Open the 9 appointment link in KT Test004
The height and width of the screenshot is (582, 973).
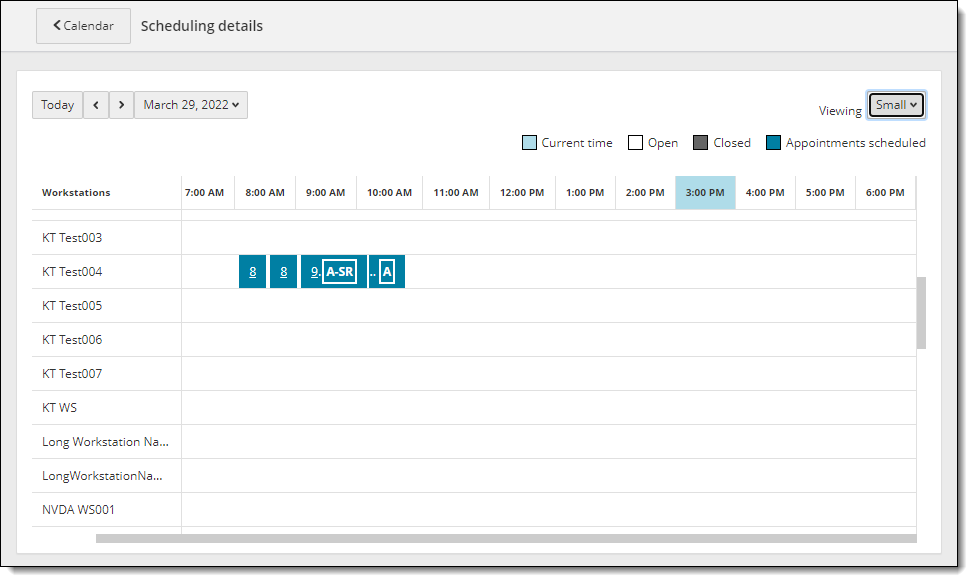[x=315, y=272]
